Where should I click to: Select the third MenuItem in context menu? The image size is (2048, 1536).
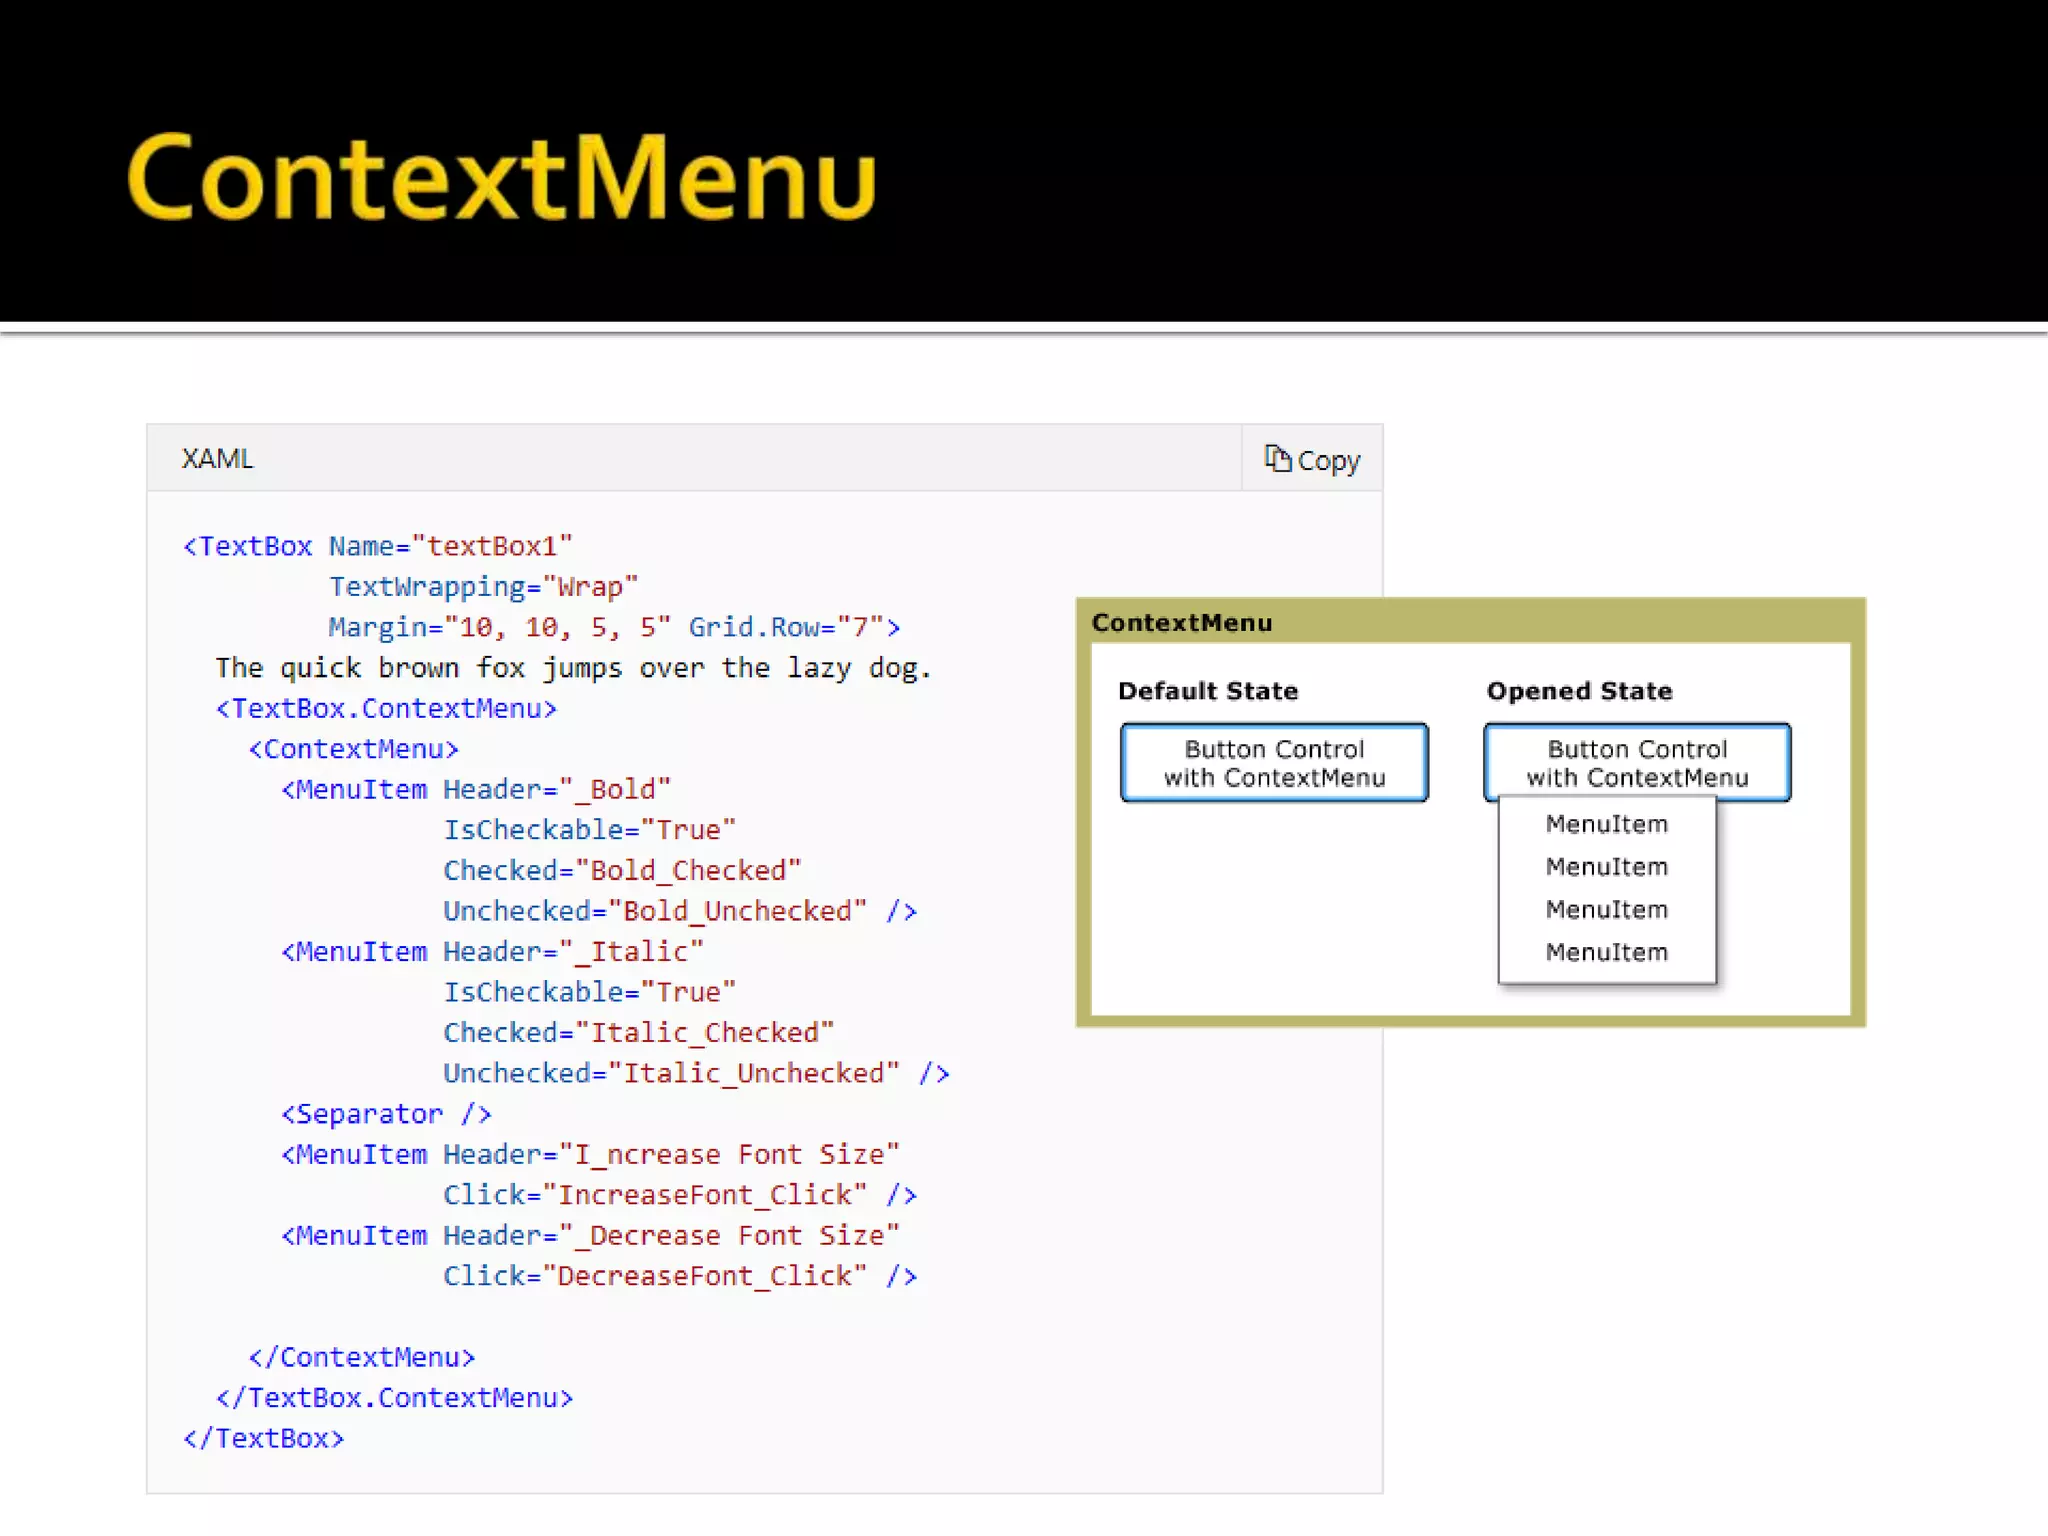click(x=1606, y=910)
